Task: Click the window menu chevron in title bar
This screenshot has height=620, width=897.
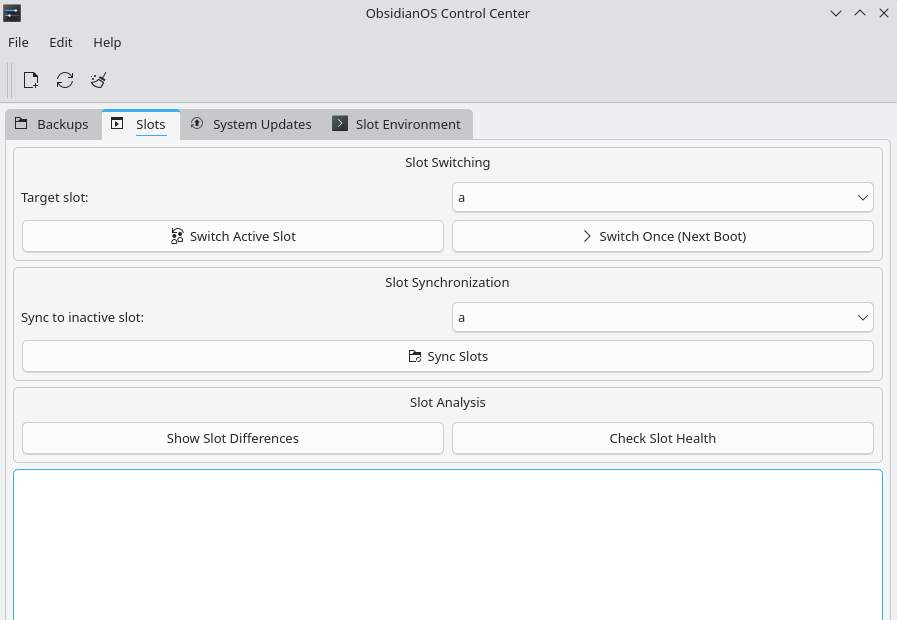Action: tap(836, 13)
